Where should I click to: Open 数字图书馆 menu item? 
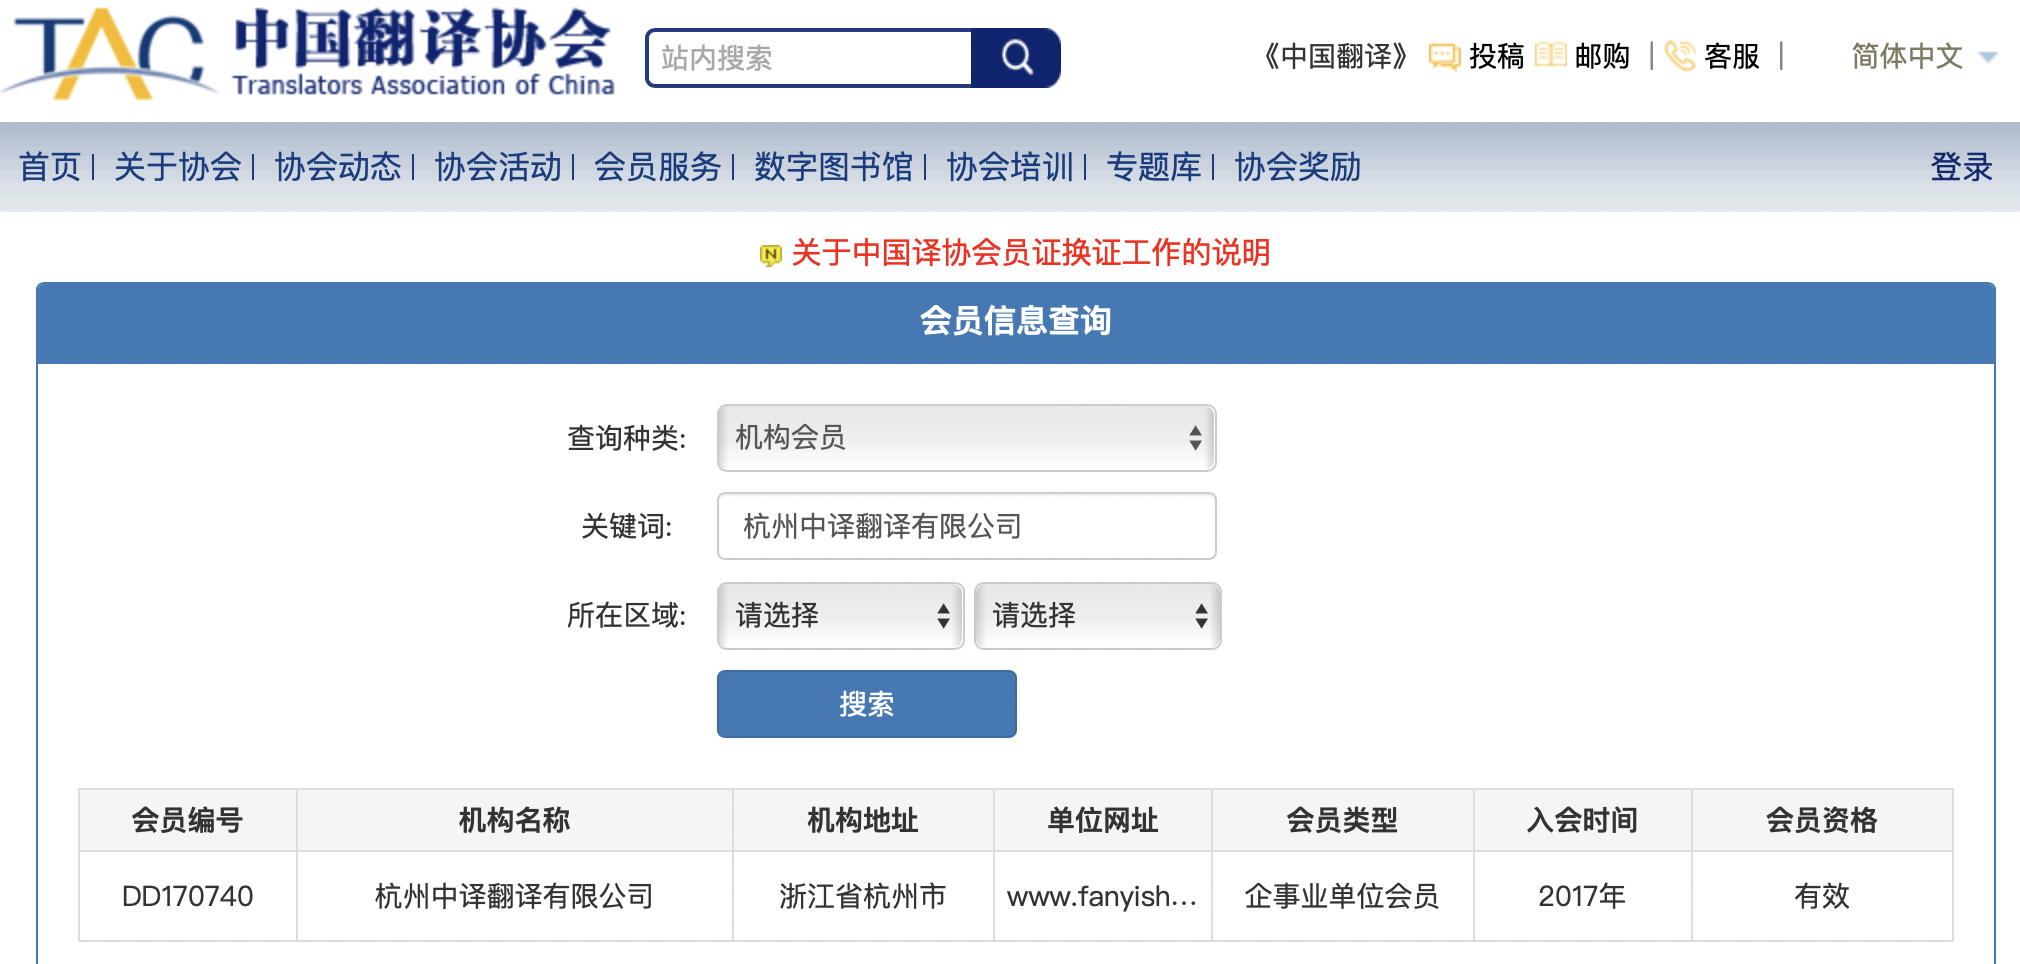coord(834,167)
